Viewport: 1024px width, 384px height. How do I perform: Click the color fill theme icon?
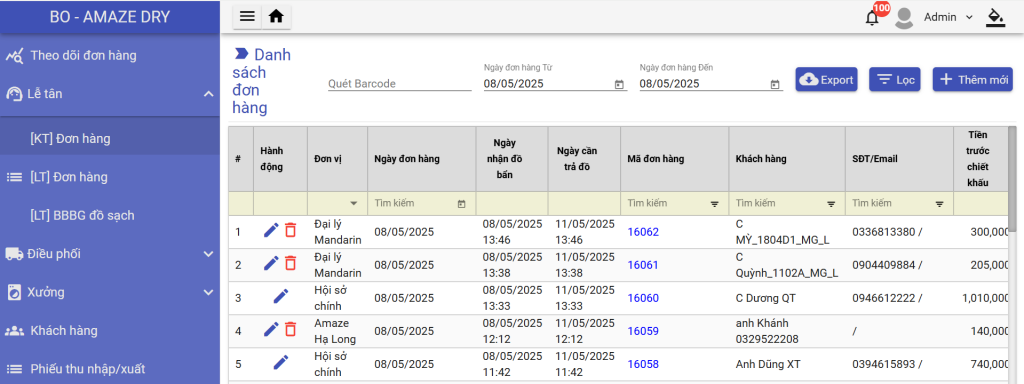[x=995, y=17]
